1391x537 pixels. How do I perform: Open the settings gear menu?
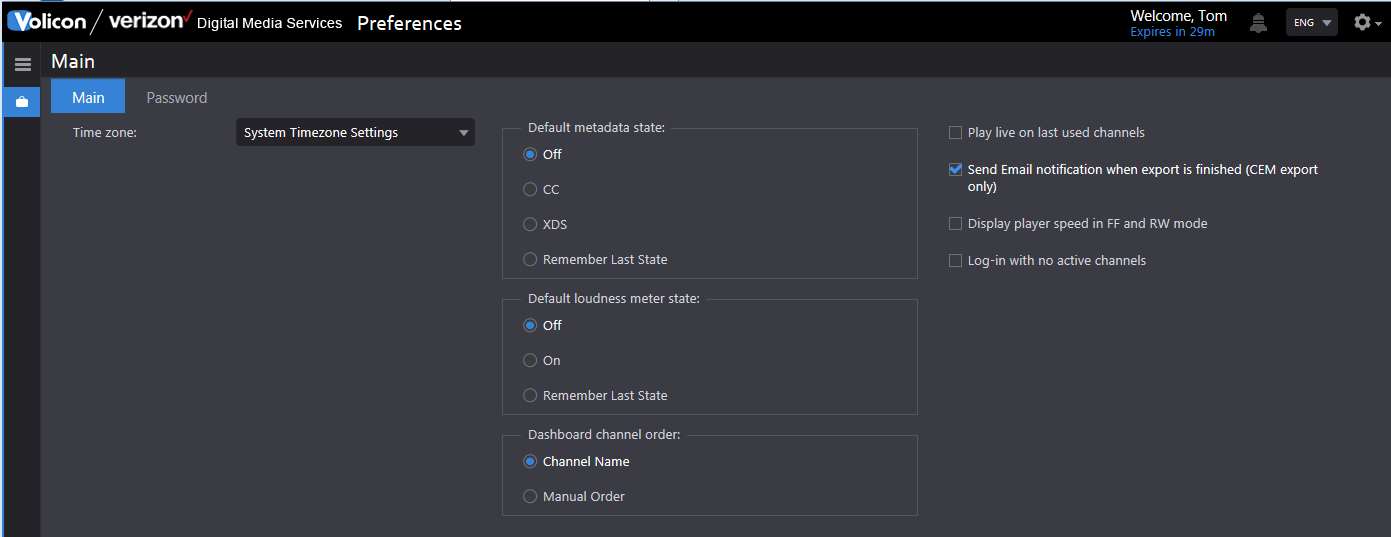coord(1362,22)
